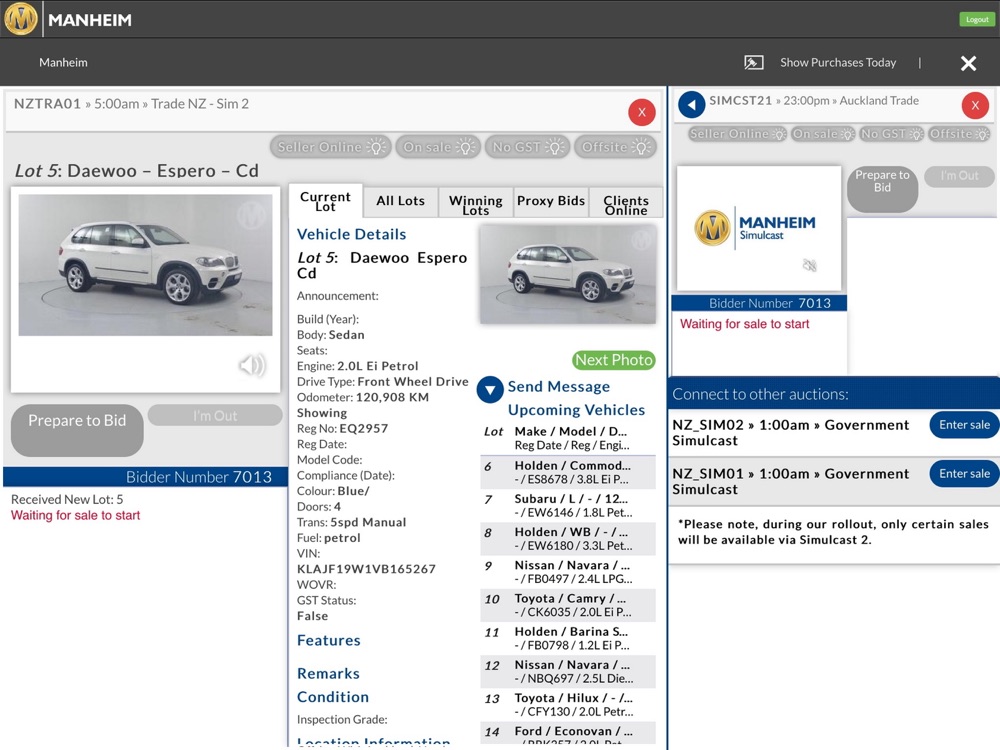Viewport: 1000px width, 750px height.
Task: Switch to the Proxy Bids tab
Action: [551, 201]
